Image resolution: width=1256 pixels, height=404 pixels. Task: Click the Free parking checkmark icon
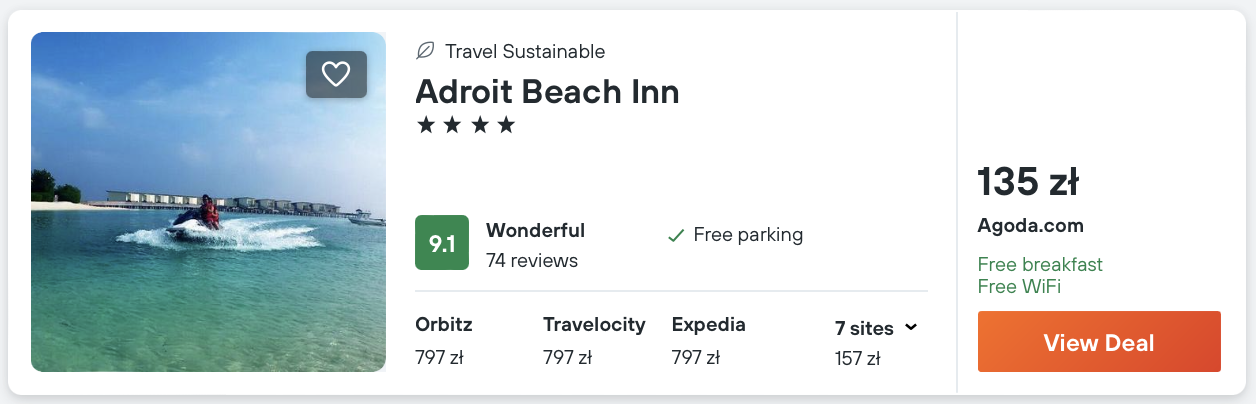click(676, 236)
